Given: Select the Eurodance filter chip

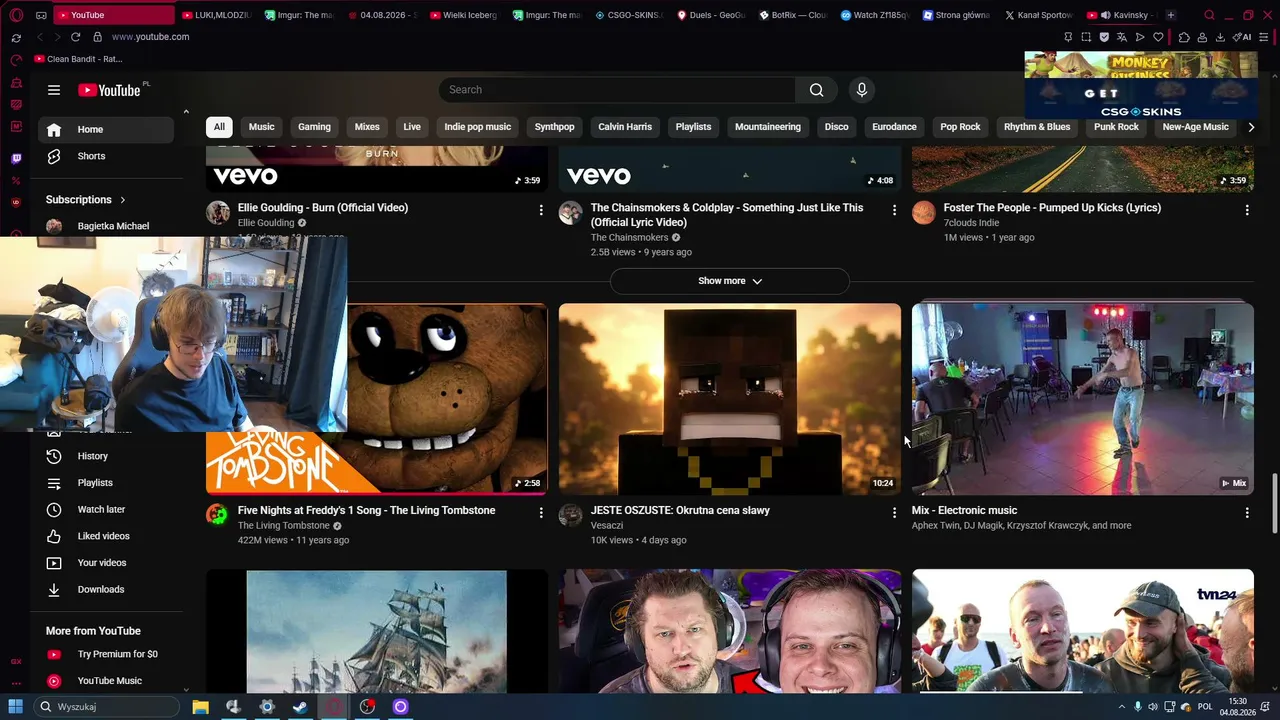Looking at the screenshot, I should [894, 127].
